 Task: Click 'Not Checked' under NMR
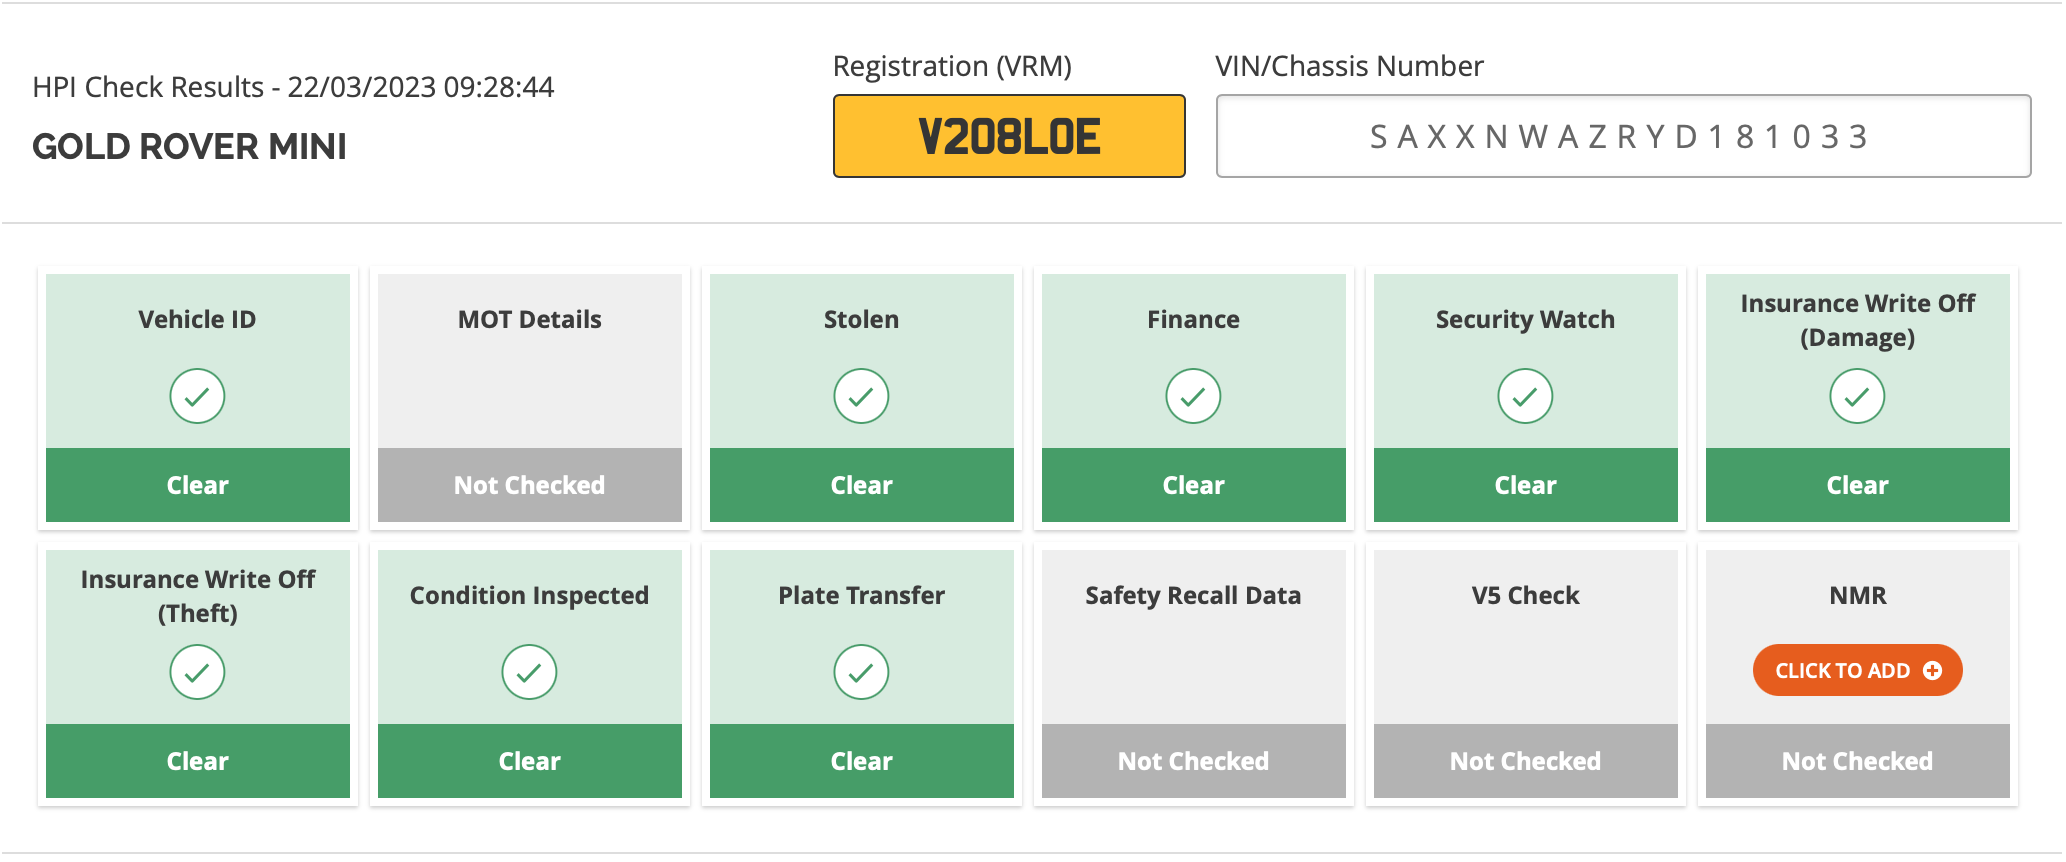[x=1857, y=761]
